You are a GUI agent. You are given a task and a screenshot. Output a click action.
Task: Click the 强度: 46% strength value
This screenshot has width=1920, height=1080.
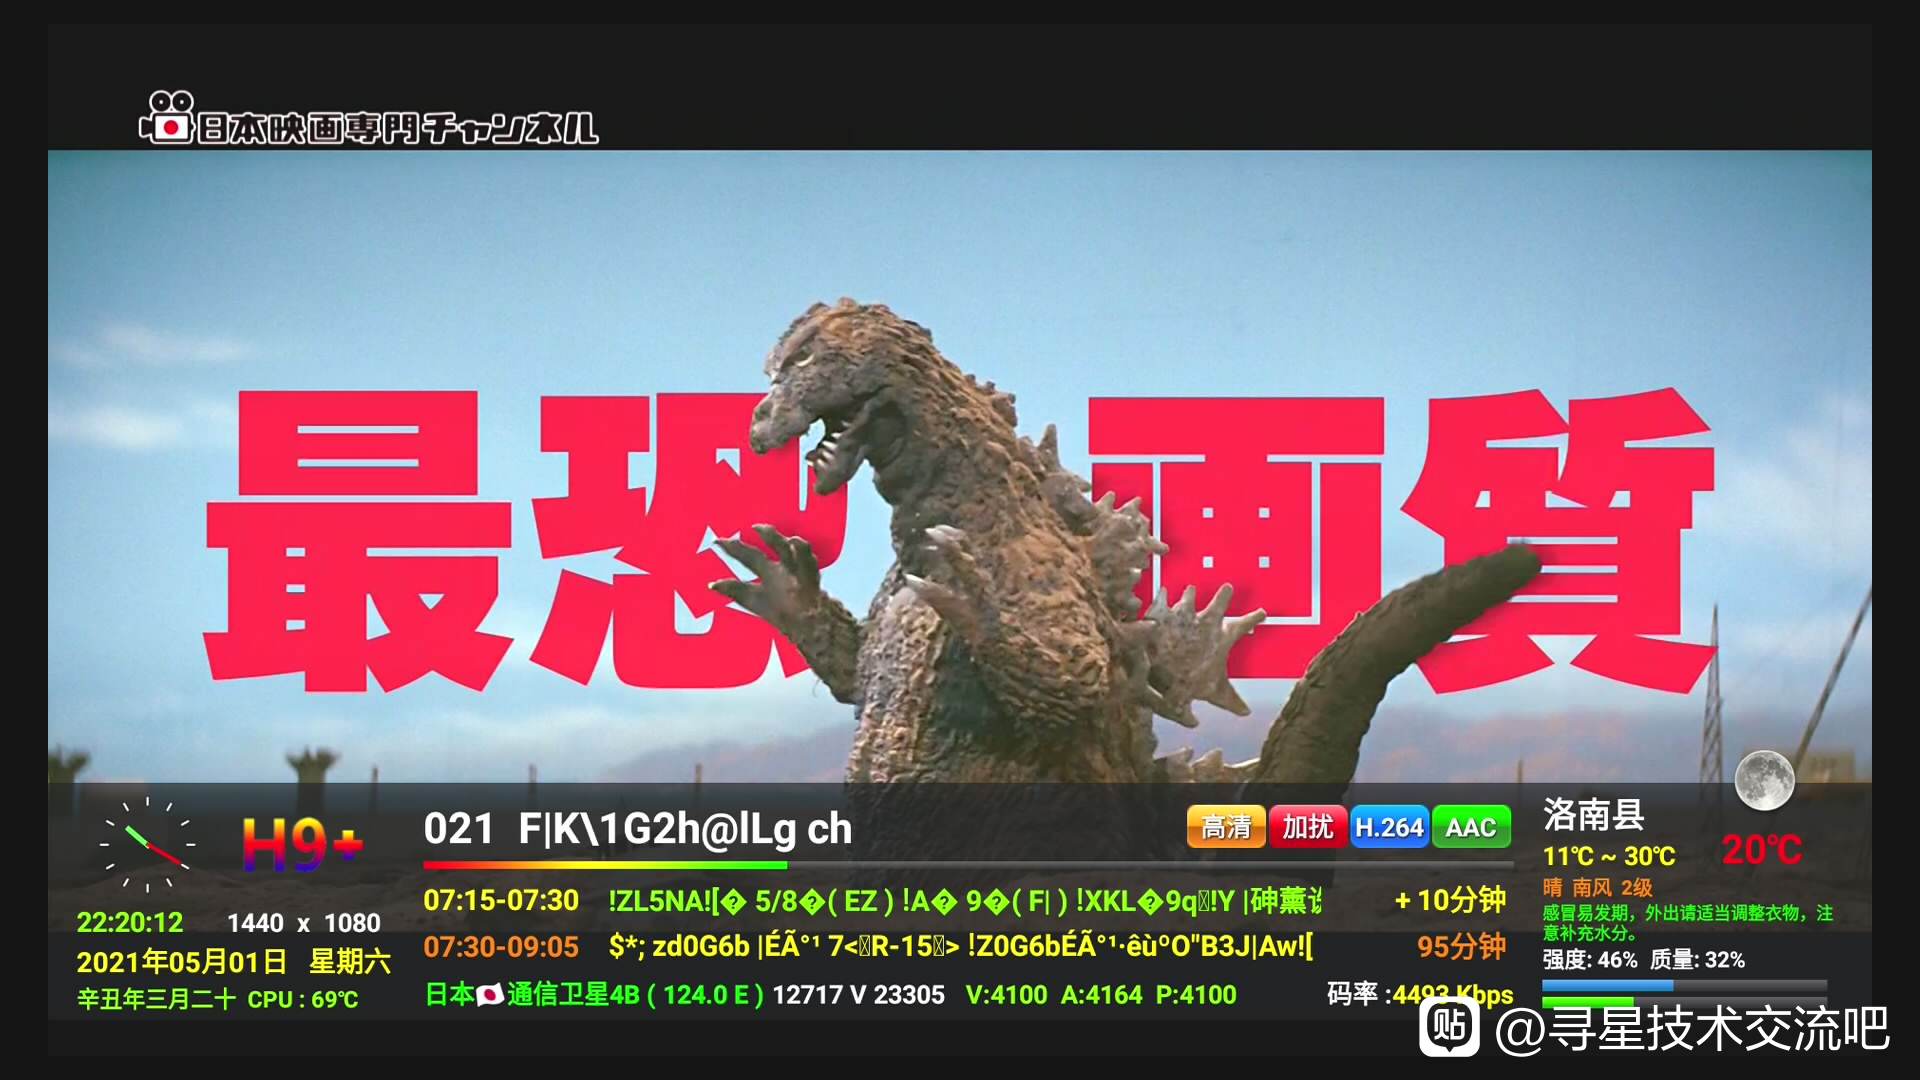pyautogui.click(x=1590, y=960)
